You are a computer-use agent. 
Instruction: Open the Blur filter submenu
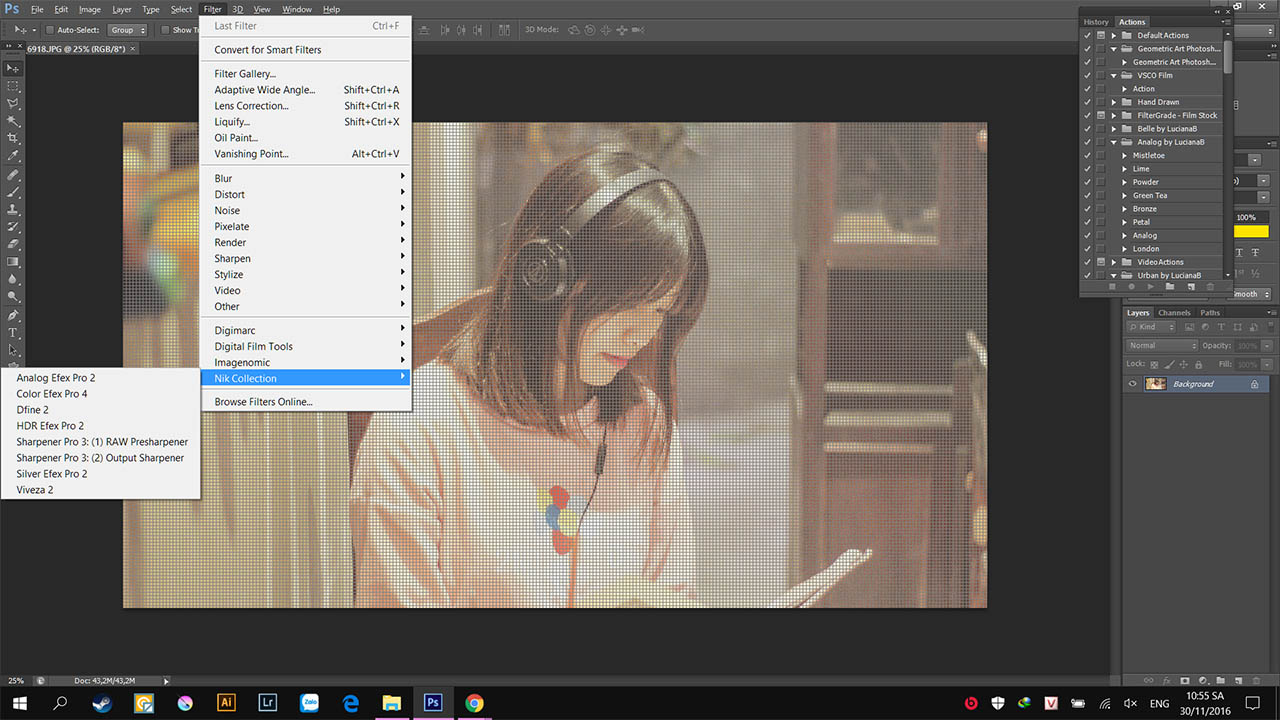pyautogui.click(x=306, y=178)
